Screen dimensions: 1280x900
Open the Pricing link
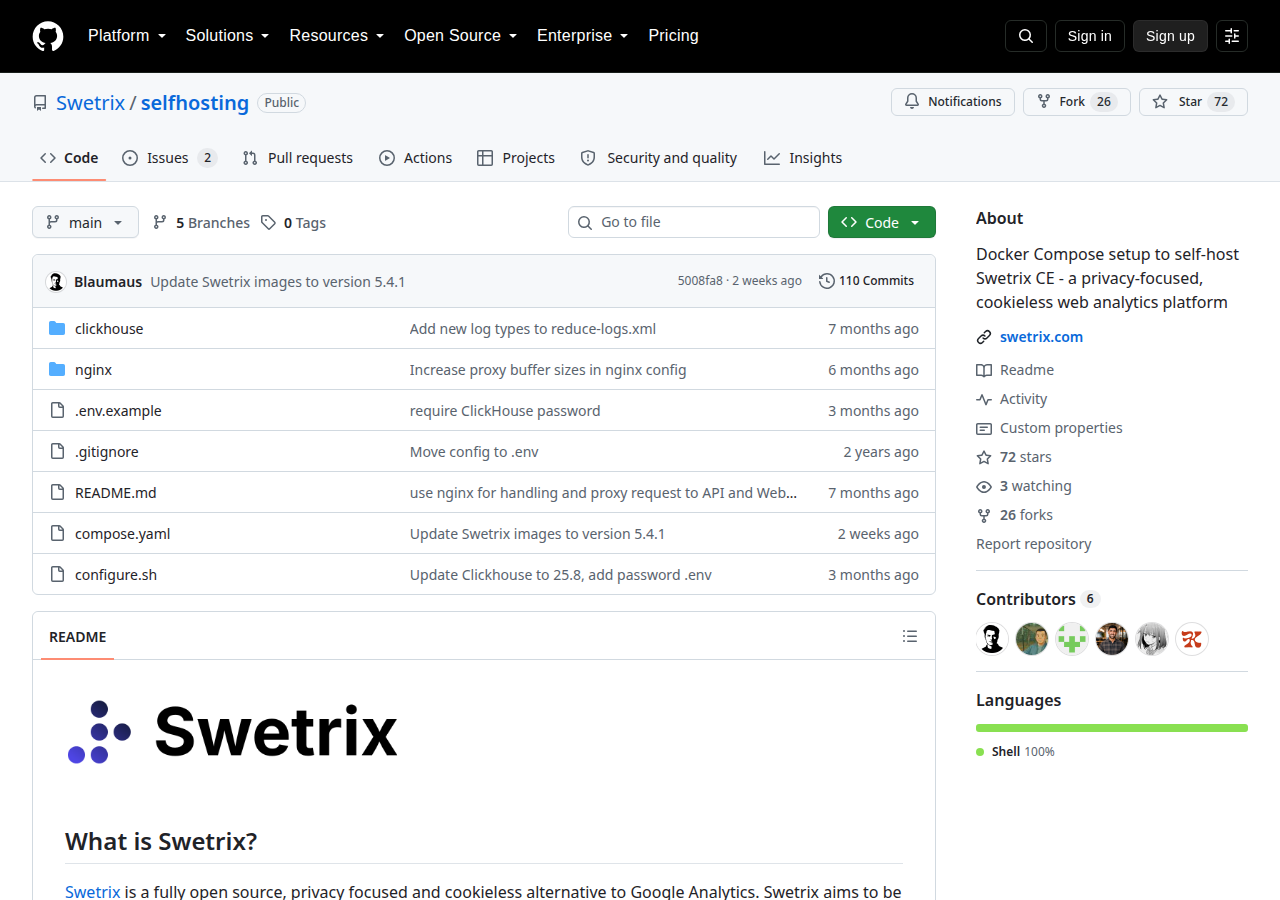click(x=674, y=36)
